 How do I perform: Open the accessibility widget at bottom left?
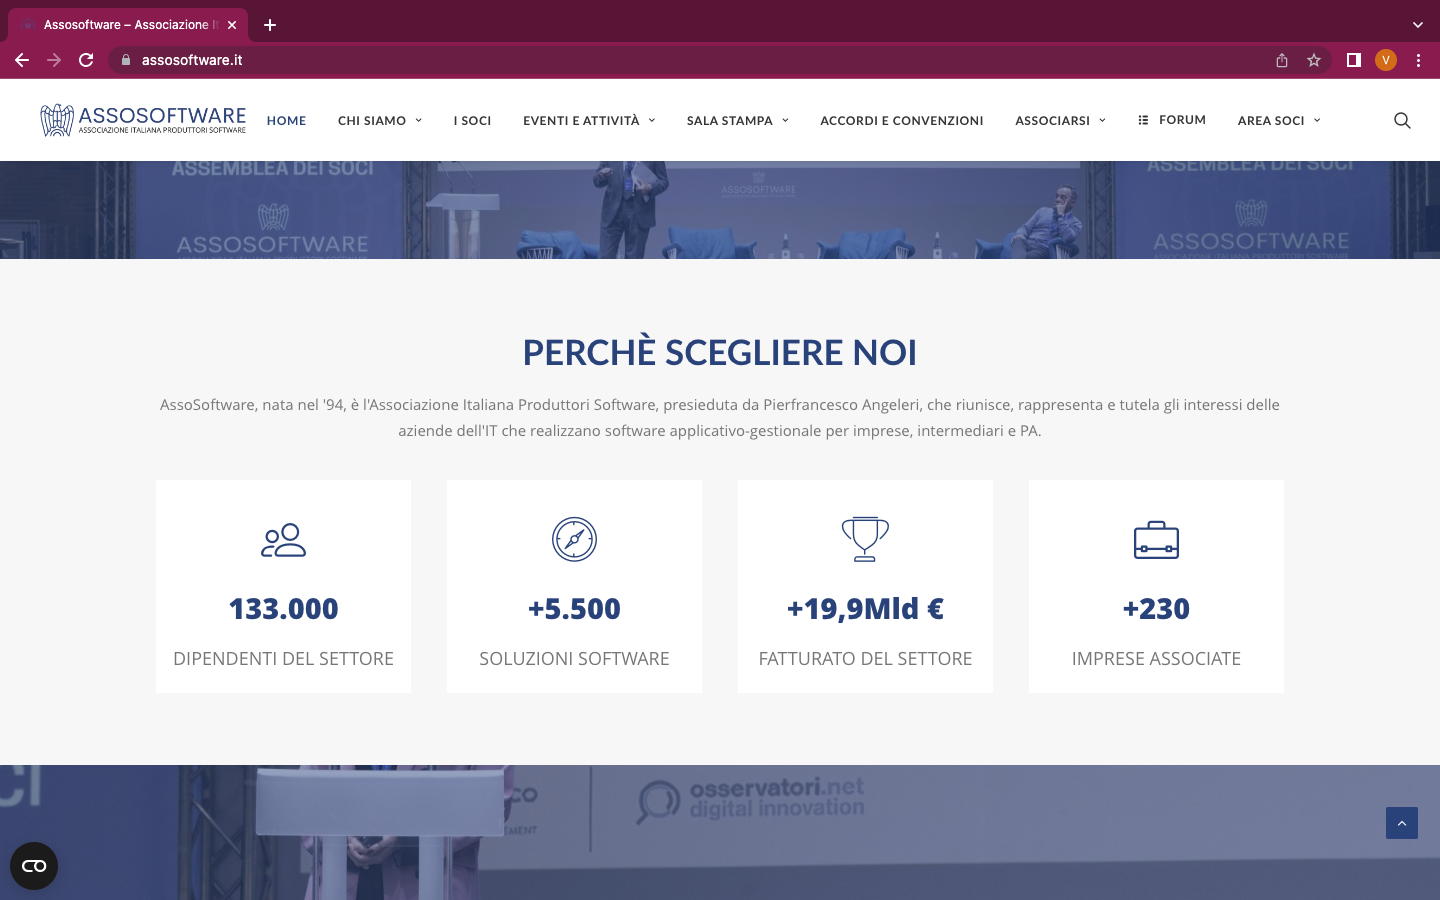click(x=34, y=865)
